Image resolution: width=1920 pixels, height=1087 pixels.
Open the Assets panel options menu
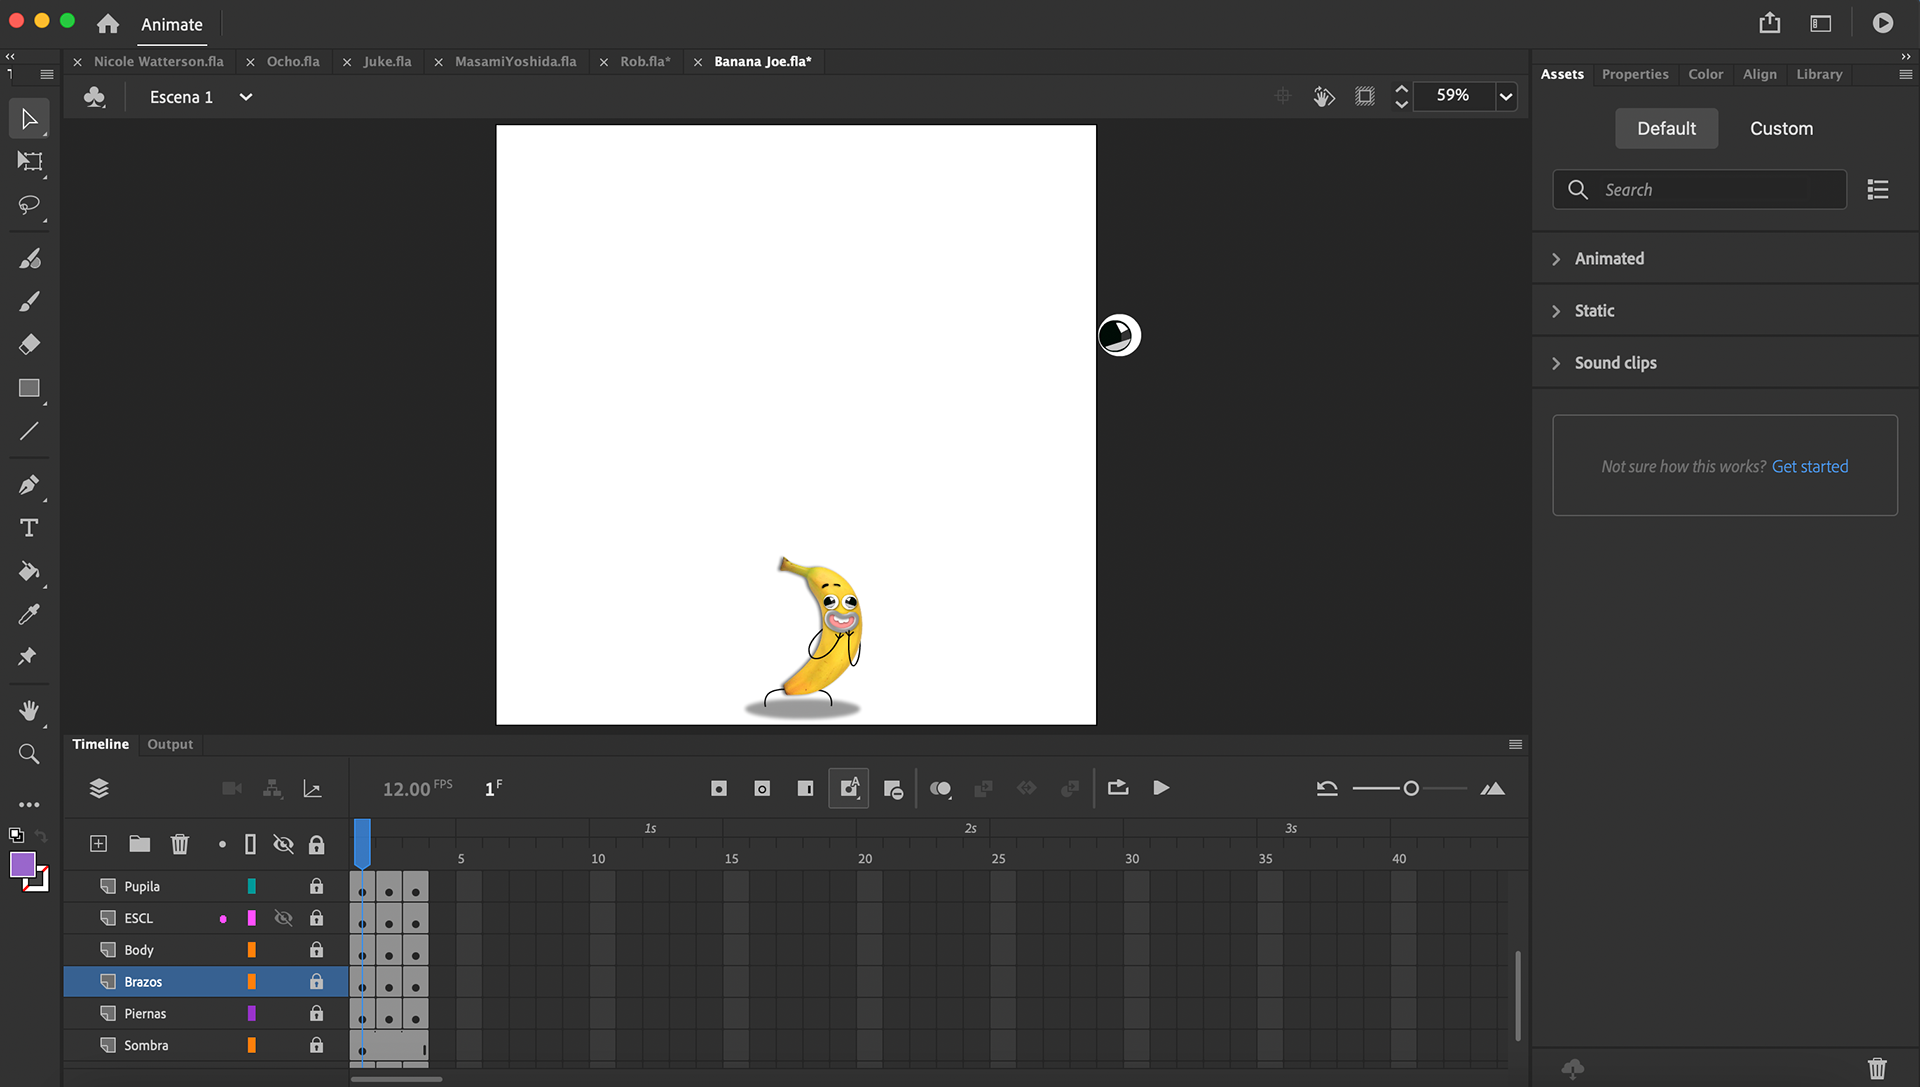tap(1905, 74)
